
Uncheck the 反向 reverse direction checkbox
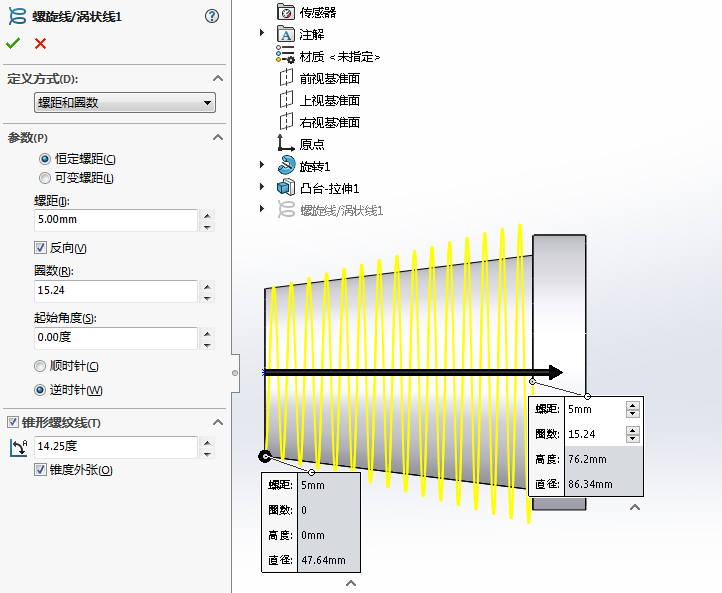pyautogui.click(x=41, y=248)
